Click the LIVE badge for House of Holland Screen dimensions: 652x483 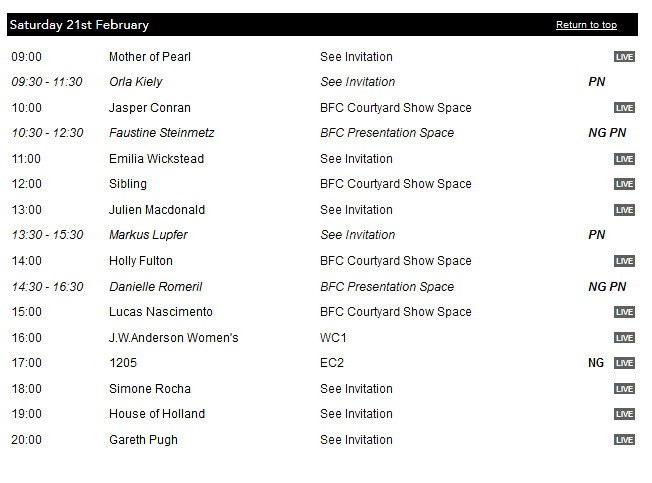coord(624,414)
